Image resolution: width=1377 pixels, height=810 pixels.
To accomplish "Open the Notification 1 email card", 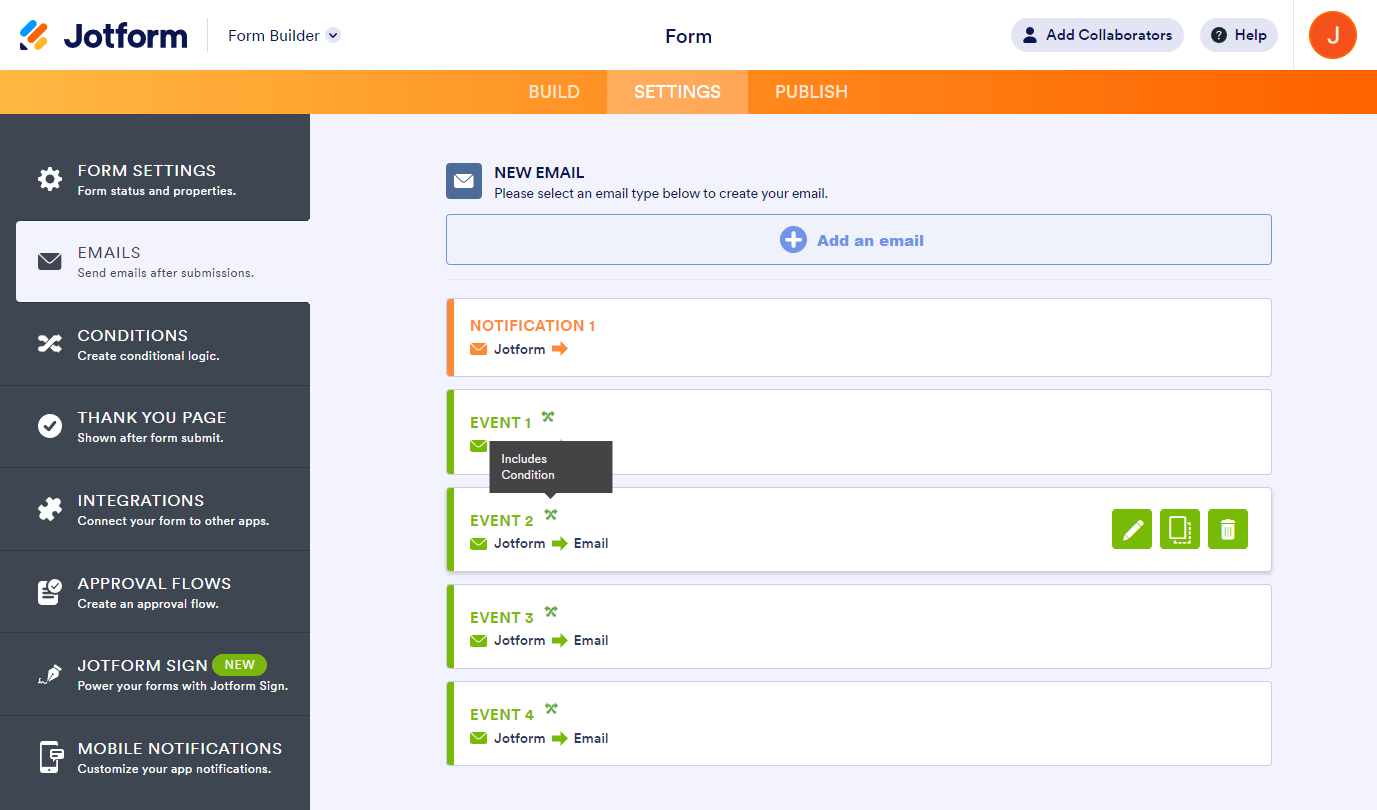I will point(858,337).
